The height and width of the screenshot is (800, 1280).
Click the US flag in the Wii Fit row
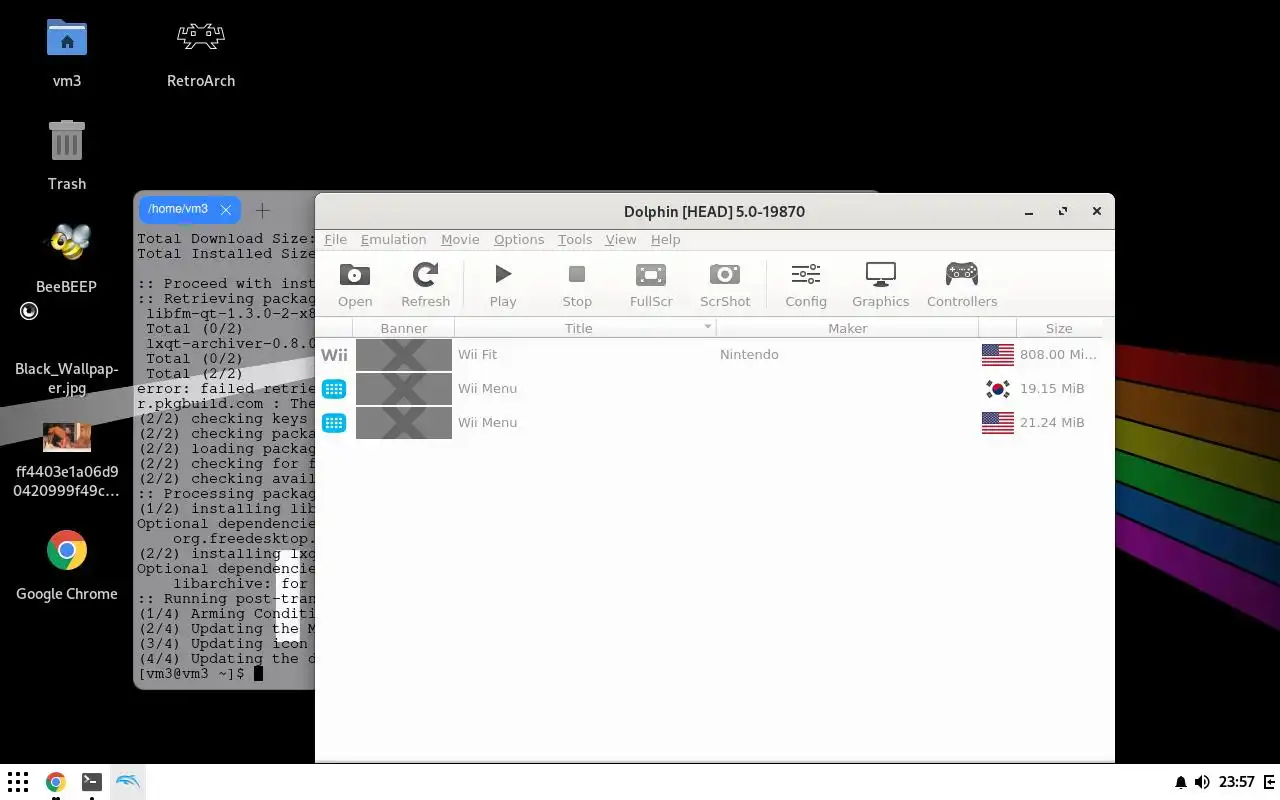pyautogui.click(x=998, y=355)
